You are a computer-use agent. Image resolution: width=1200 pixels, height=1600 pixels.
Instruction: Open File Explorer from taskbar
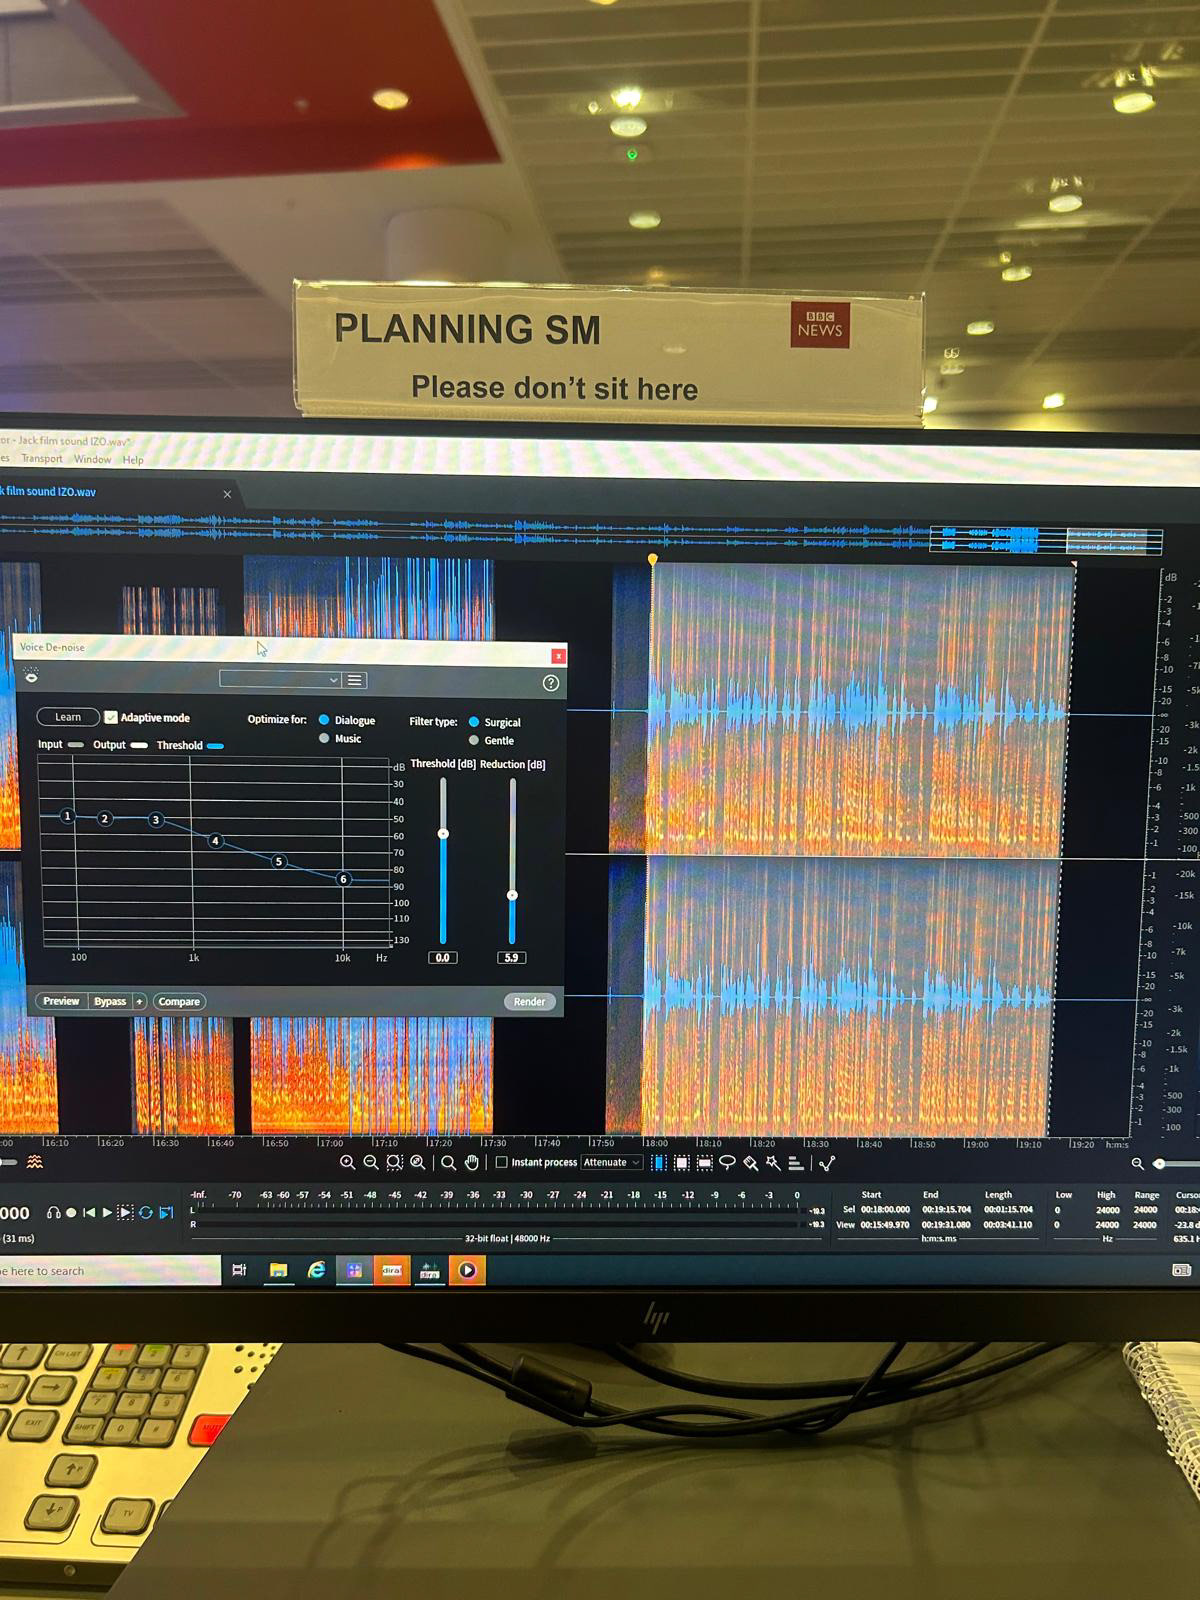tap(279, 1270)
